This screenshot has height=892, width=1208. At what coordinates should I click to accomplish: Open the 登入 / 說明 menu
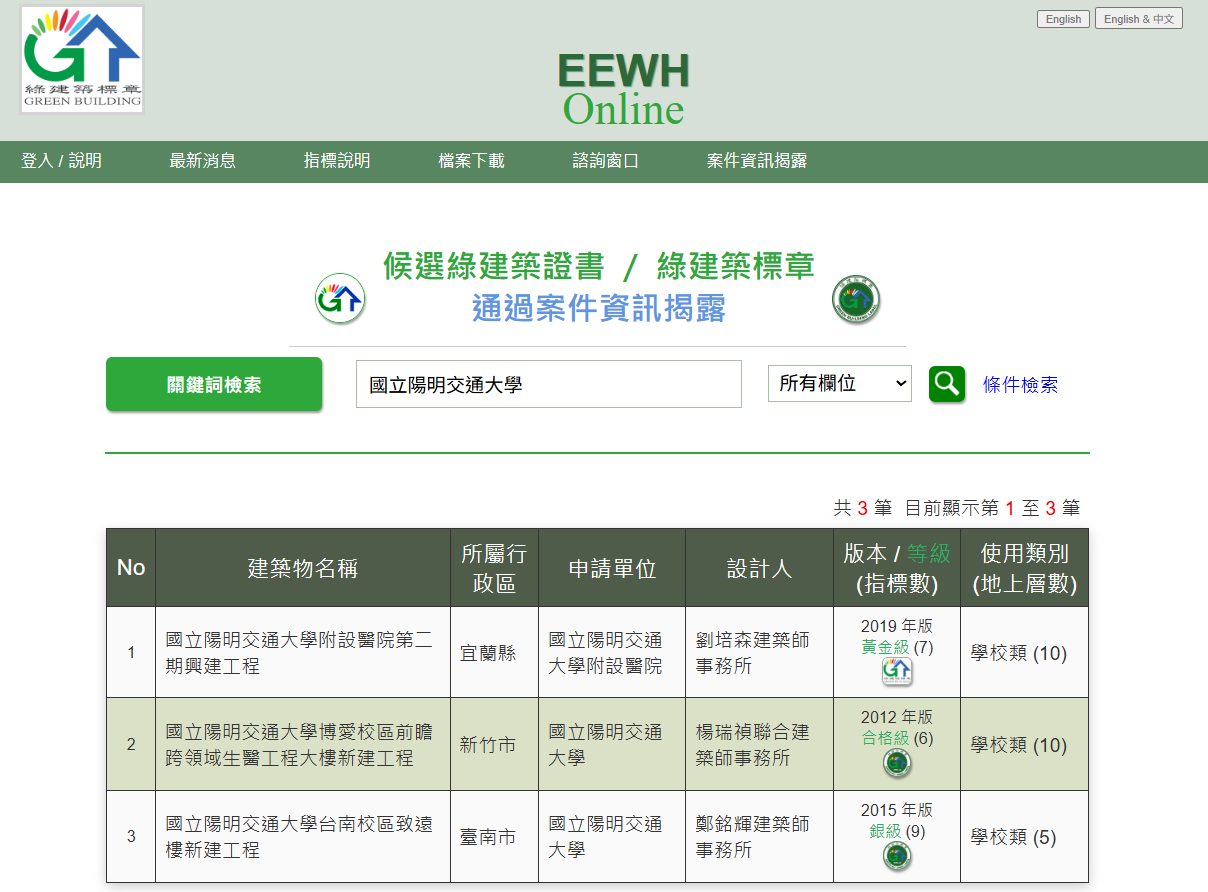[x=61, y=161]
